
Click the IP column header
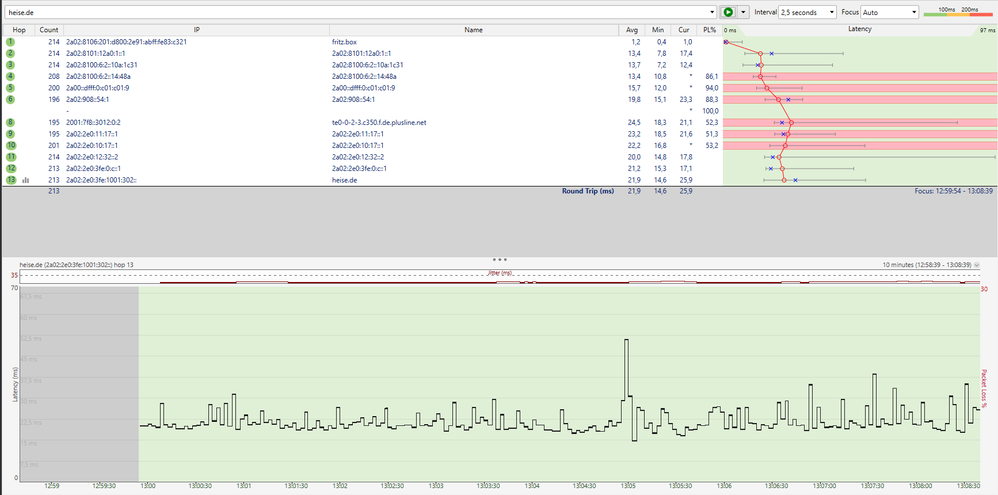click(197, 30)
